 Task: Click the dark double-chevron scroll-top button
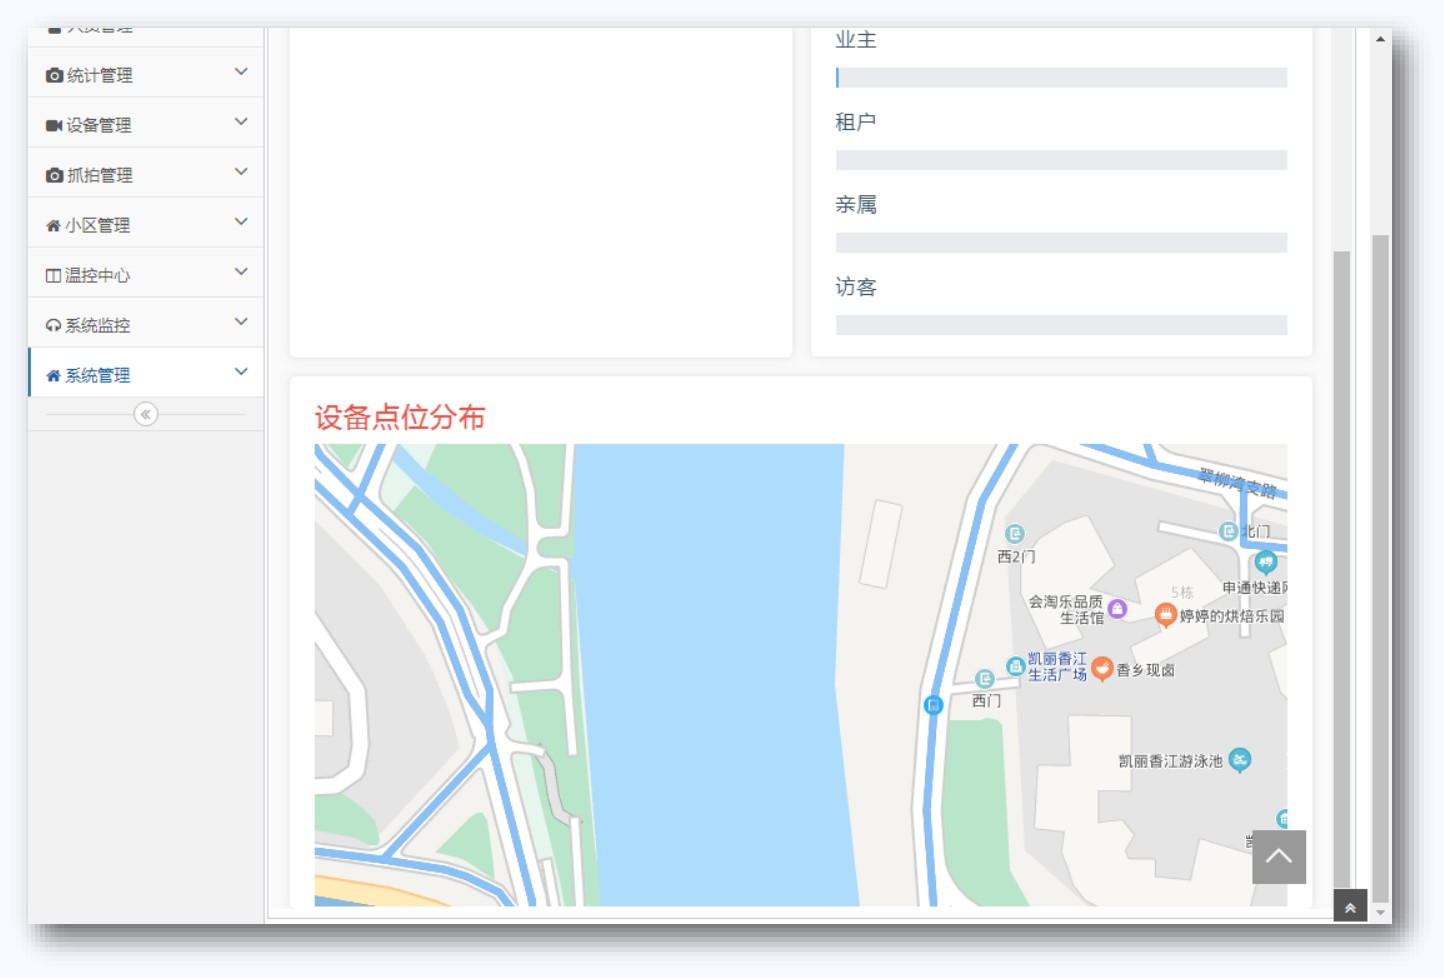click(x=1350, y=907)
